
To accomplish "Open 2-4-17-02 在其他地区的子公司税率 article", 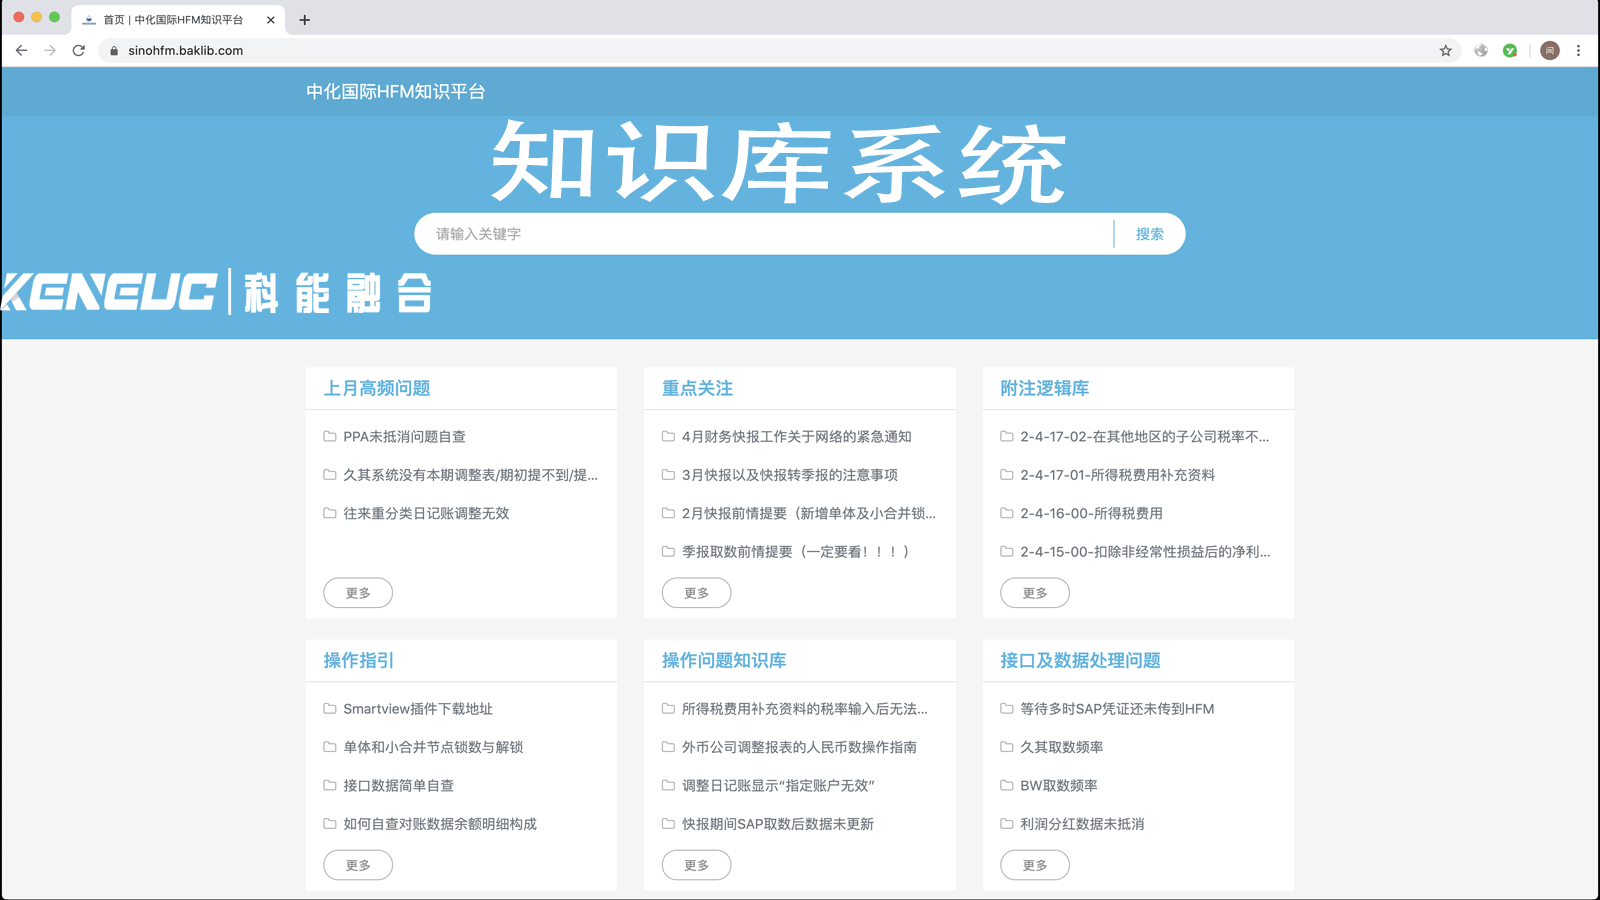I will coord(1144,437).
